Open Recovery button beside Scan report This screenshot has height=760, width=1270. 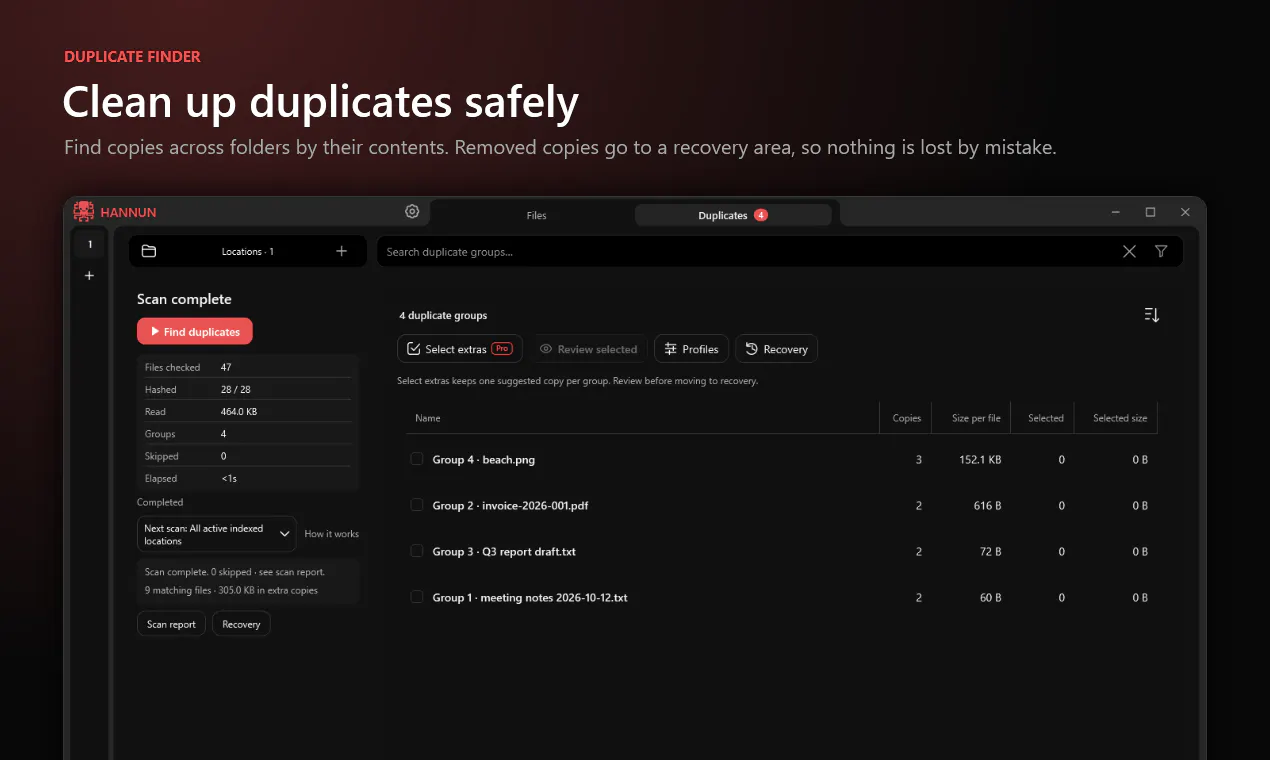(241, 624)
